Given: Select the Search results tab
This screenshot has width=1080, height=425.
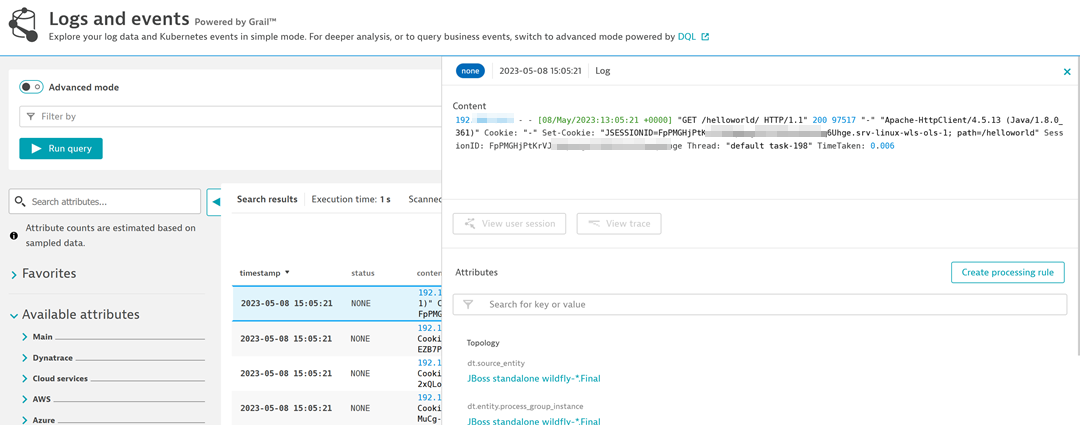Looking at the screenshot, I should [267, 199].
